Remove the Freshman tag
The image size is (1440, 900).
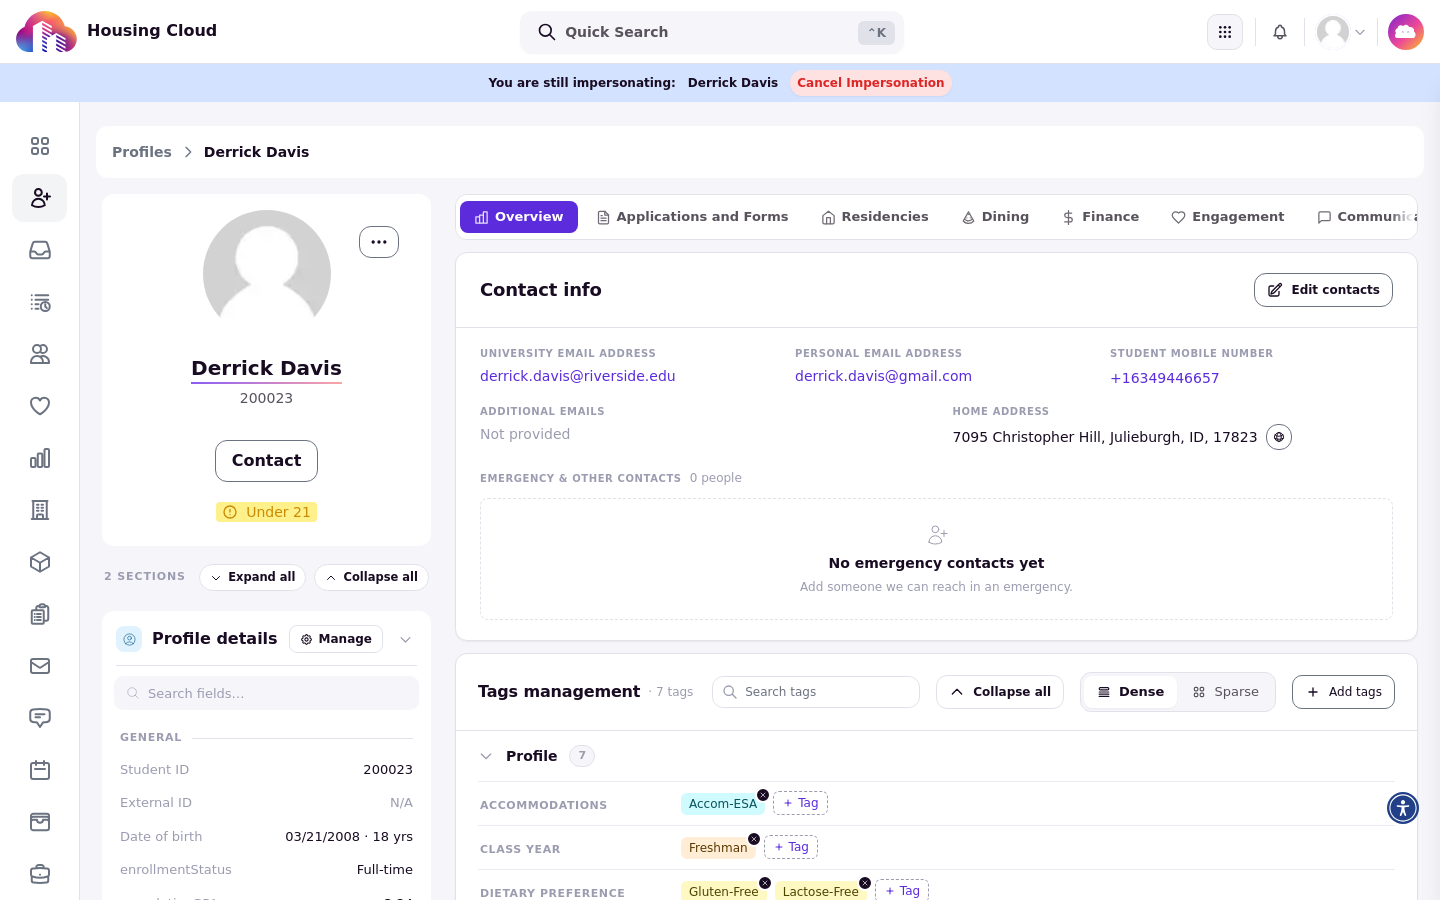(754, 839)
